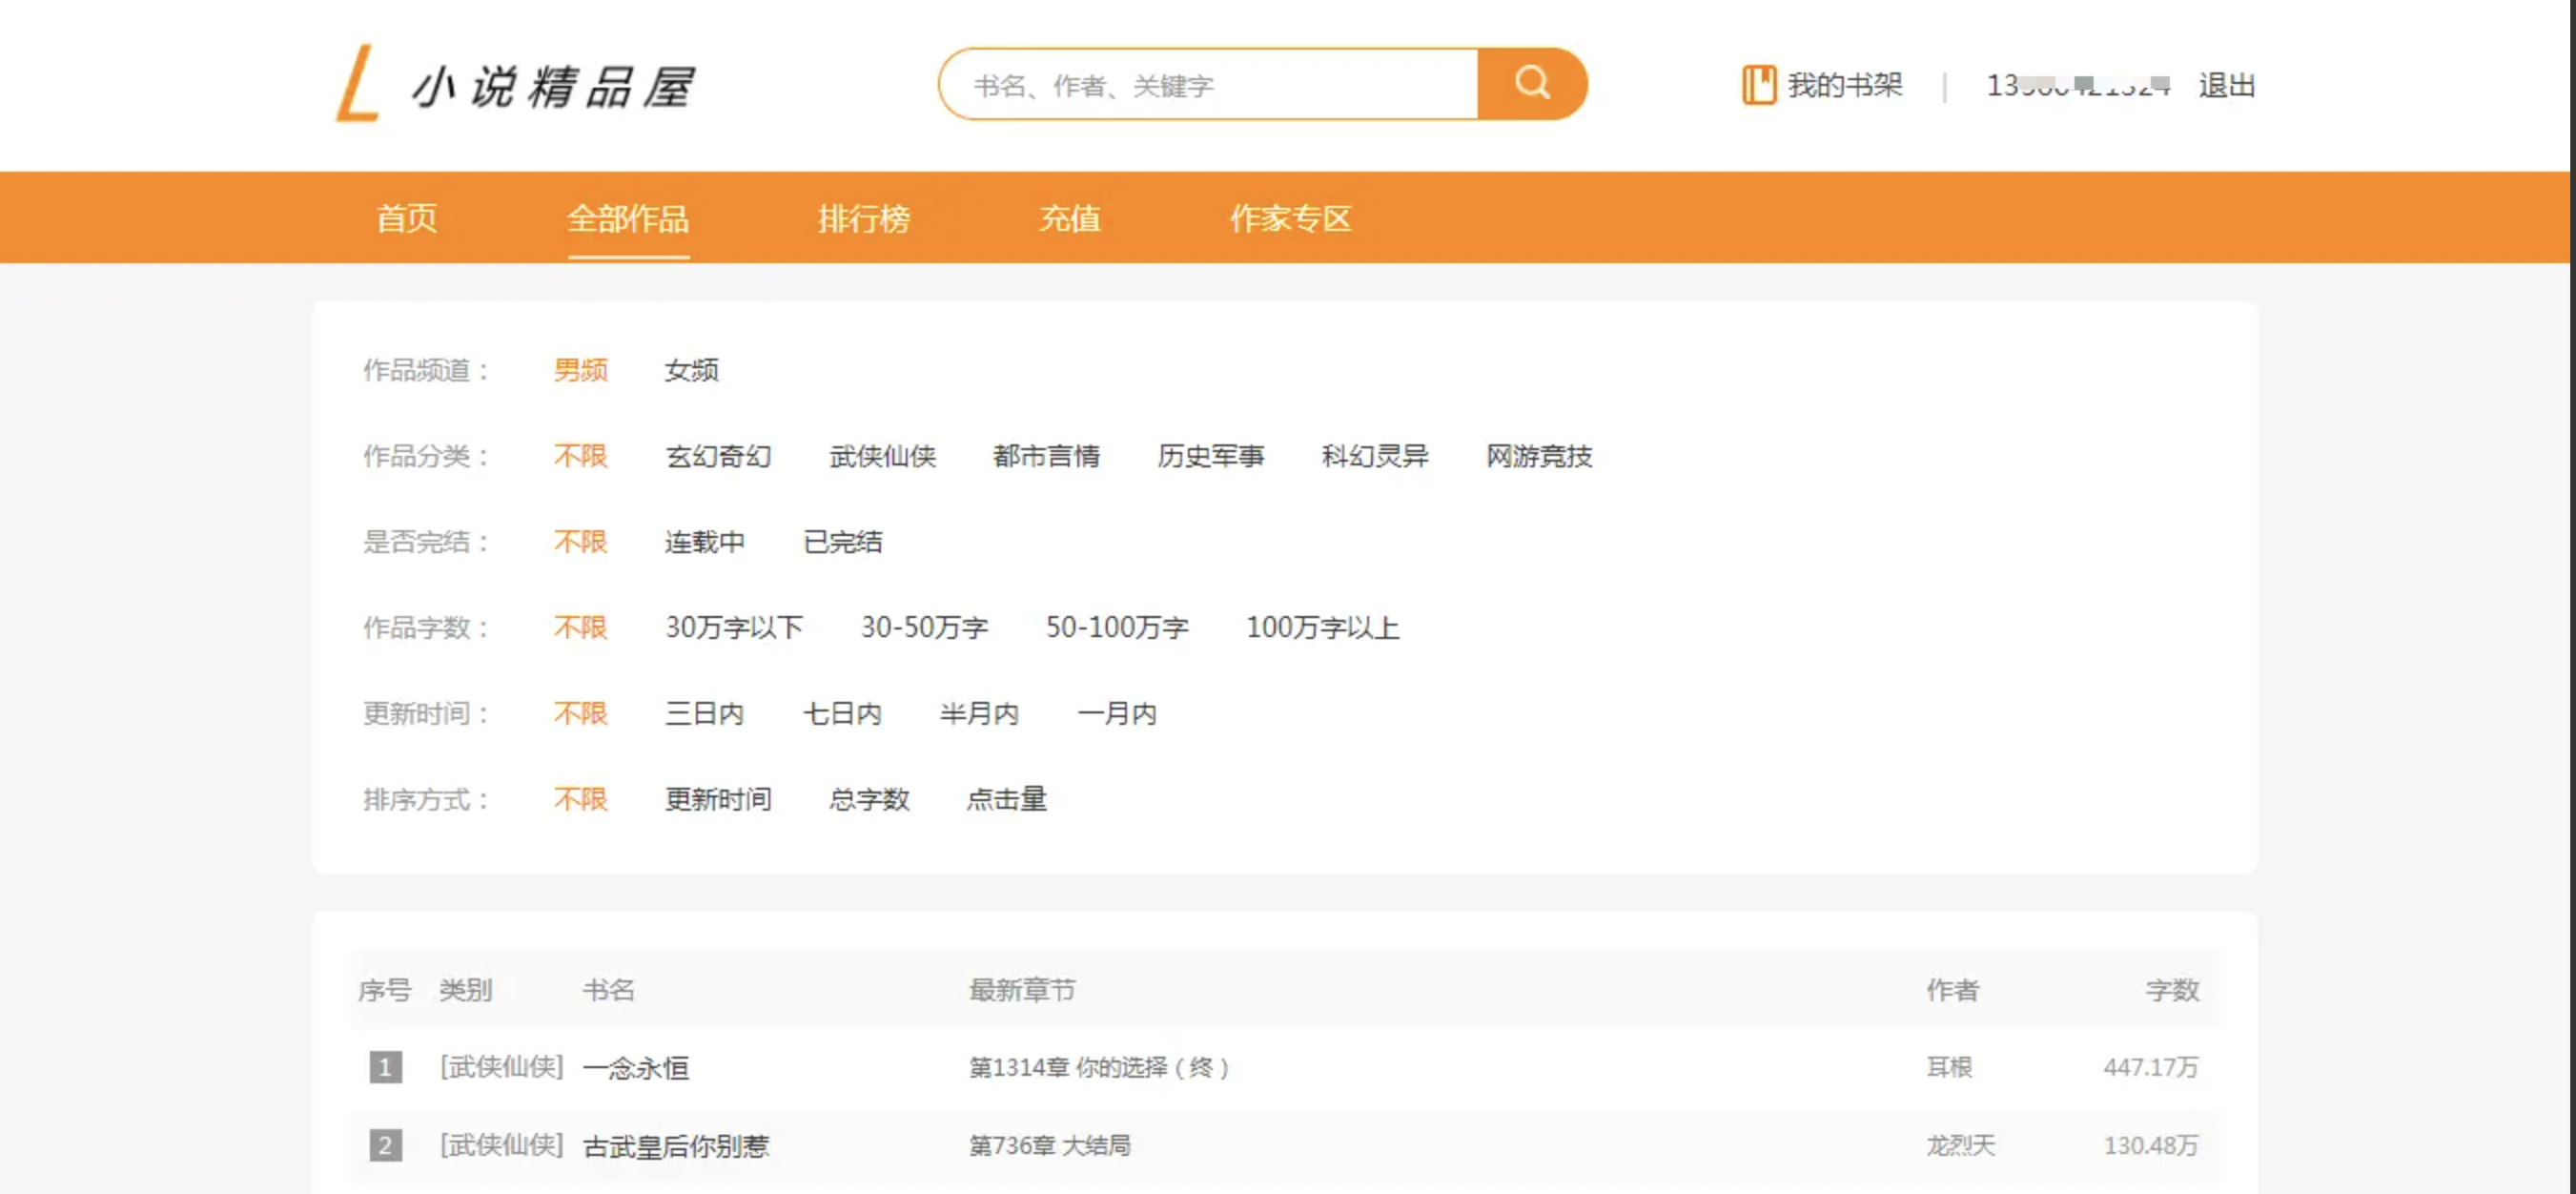The image size is (2576, 1194).
Task: Select the 男频 channel filter
Action: (x=581, y=370)
